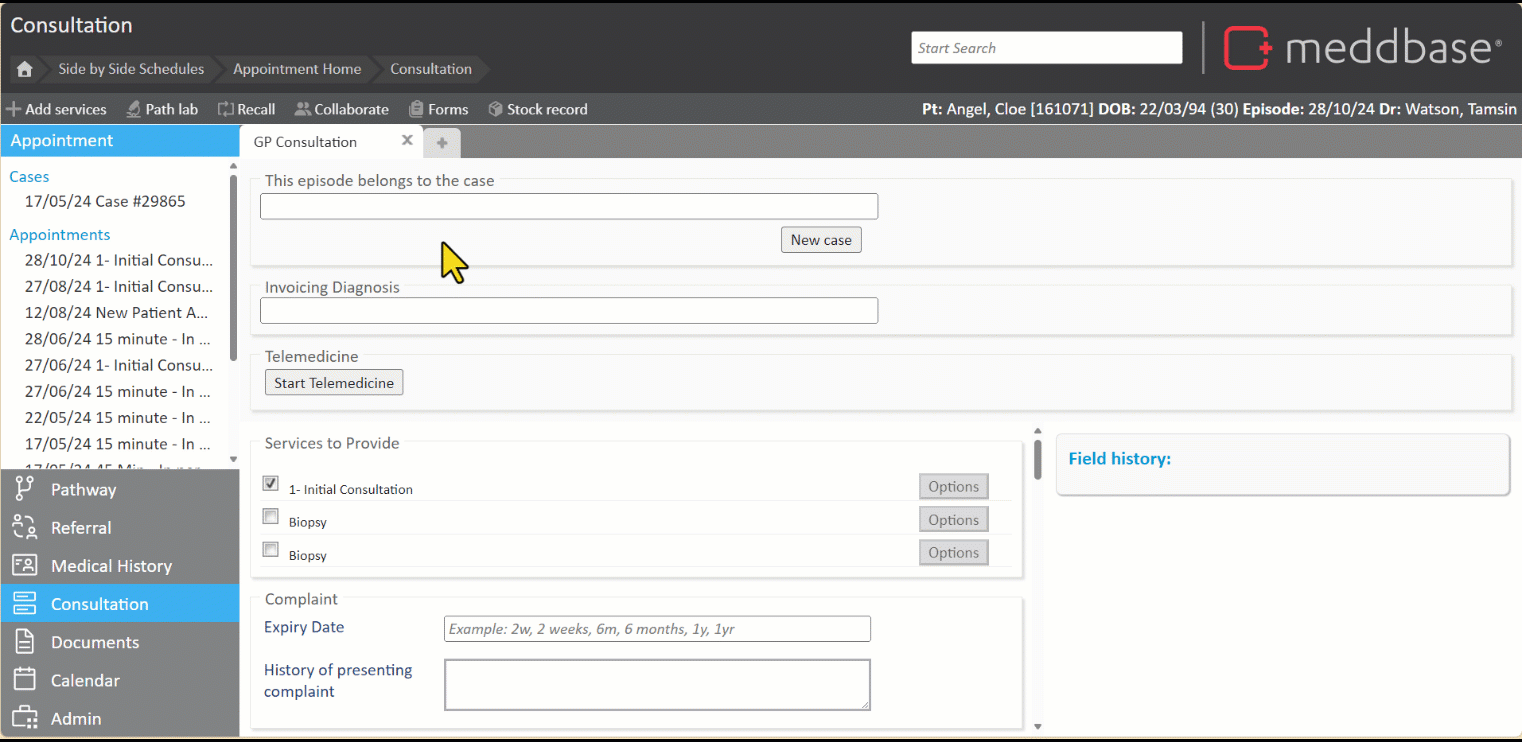Screen dimensions: 1522x742
Task: Go to Medical History in sidebar
Action: tap(111, 566)
